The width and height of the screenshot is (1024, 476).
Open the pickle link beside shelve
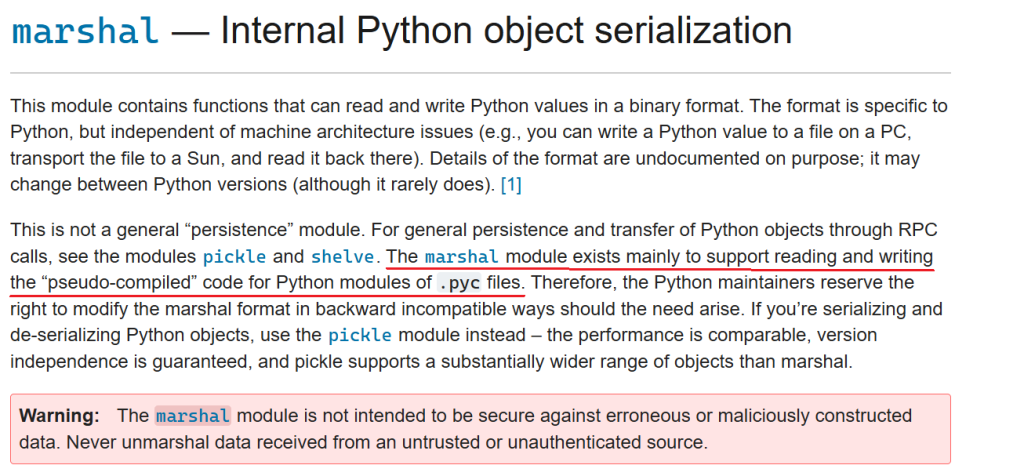234,257
